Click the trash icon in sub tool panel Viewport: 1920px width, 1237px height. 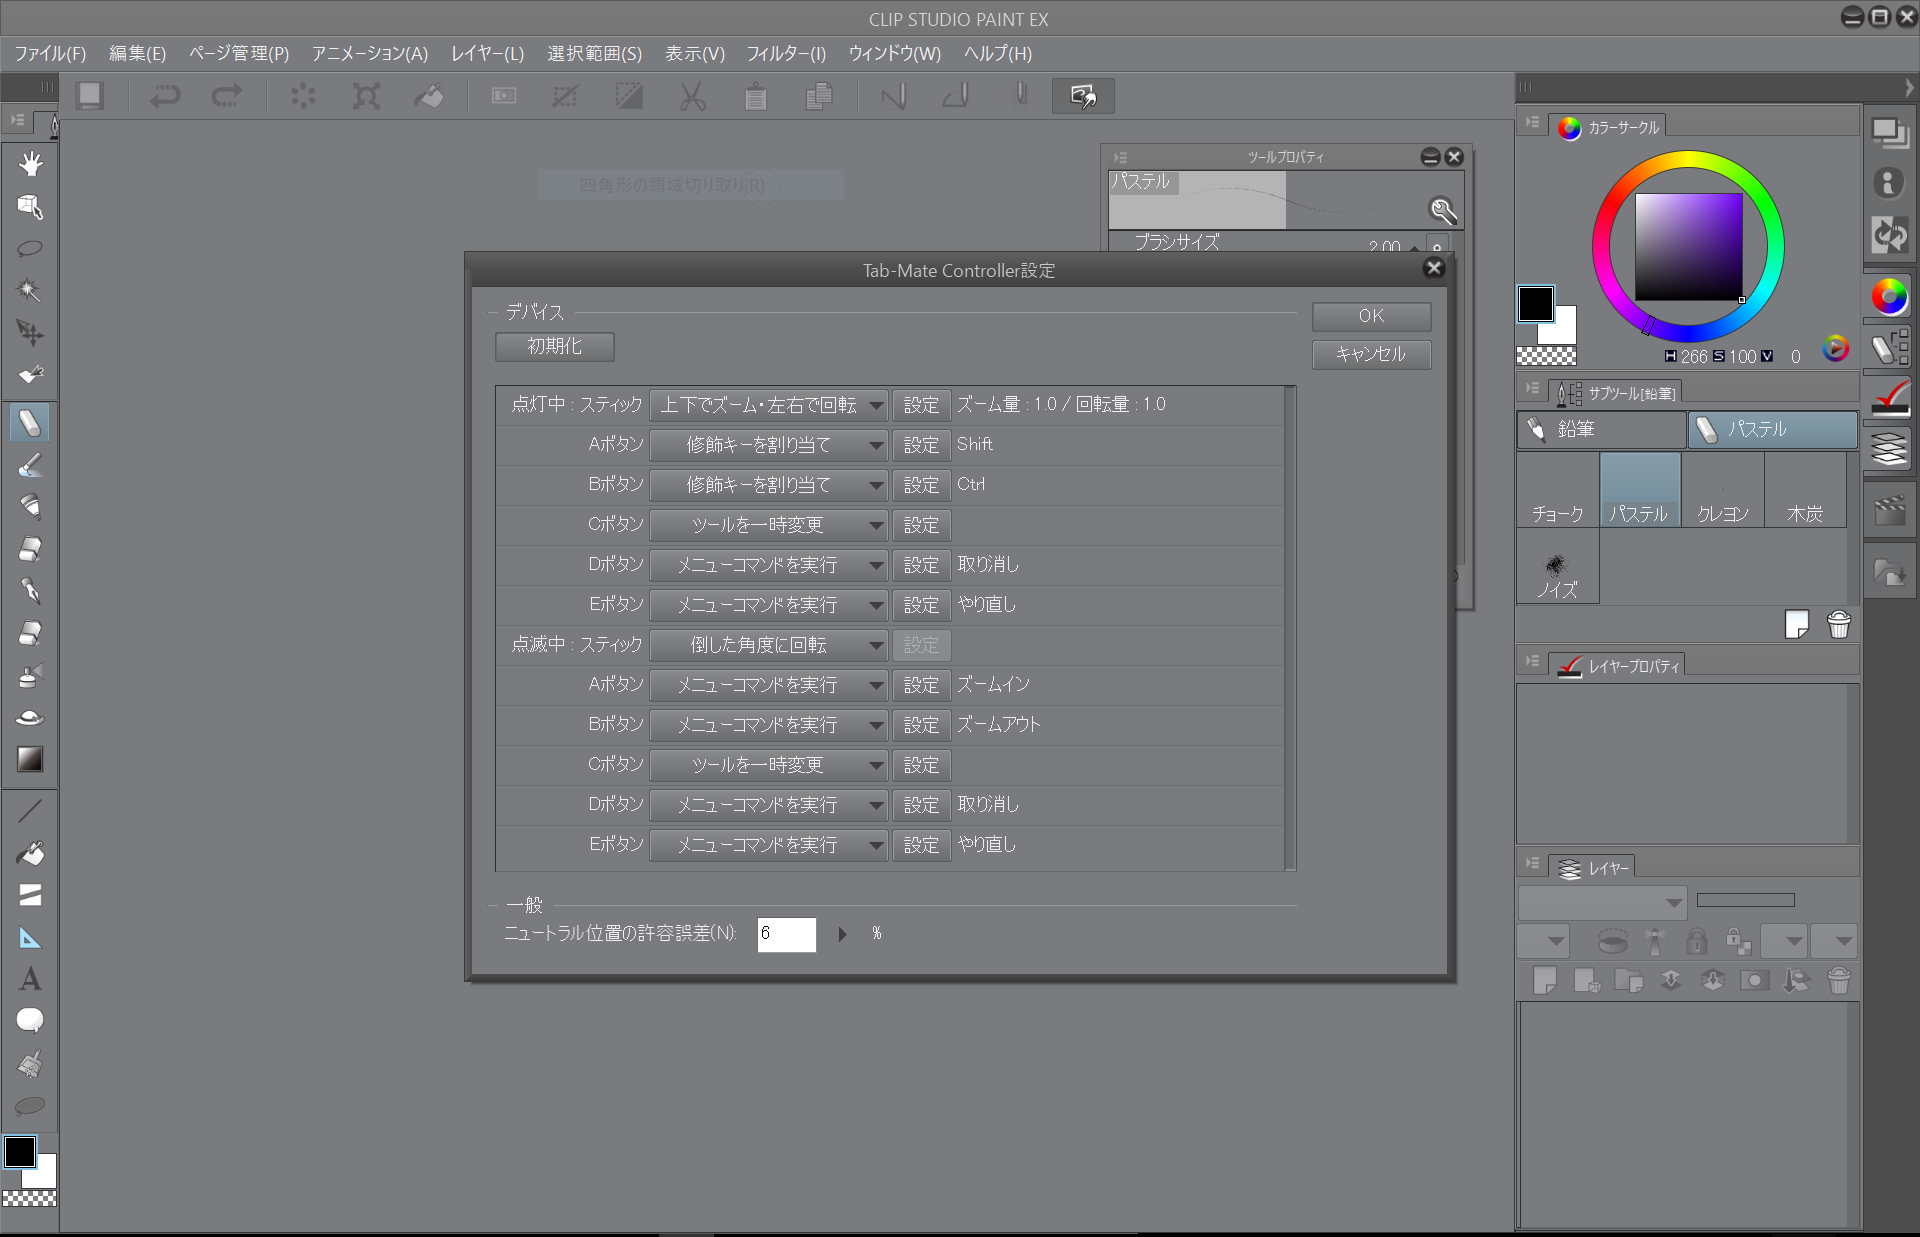point(1838,625)
